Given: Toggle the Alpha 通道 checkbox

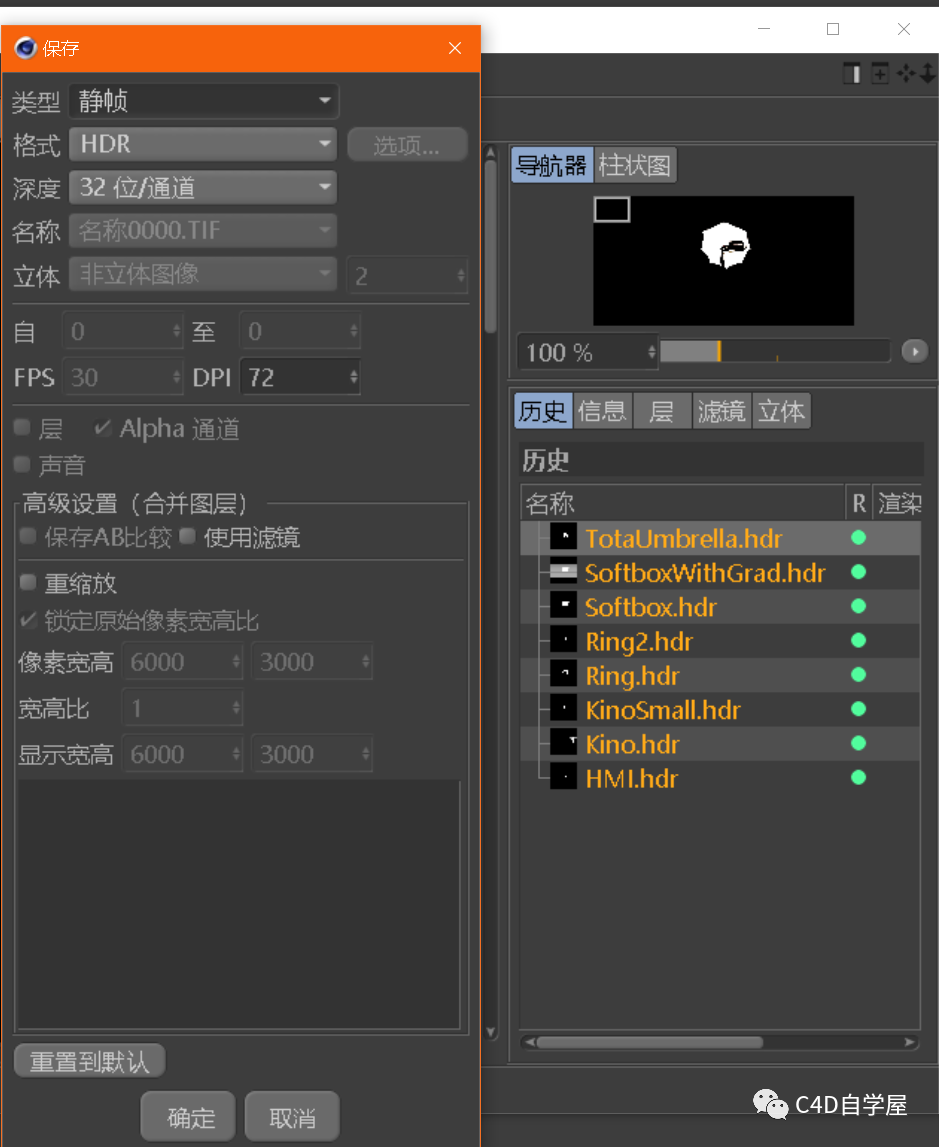Looking at the screenshot, I should (103, 428).
